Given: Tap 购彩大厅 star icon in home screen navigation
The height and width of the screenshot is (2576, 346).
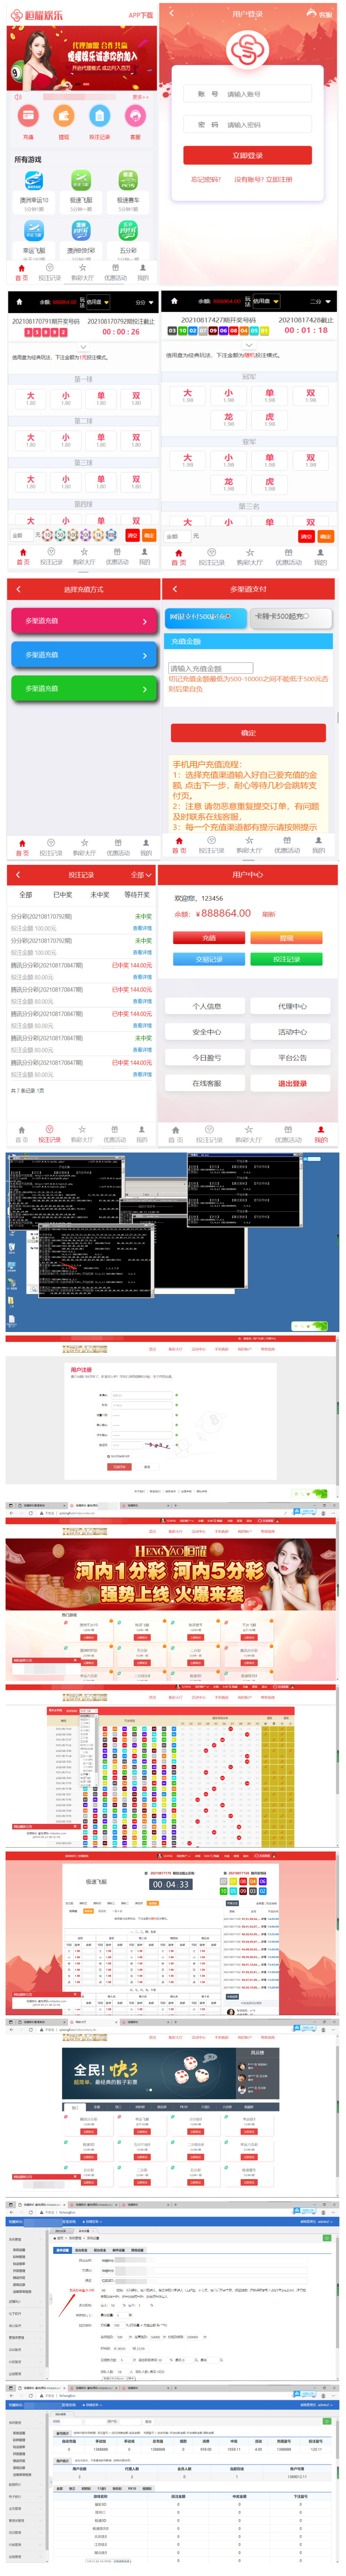Looking at the screenshot, I should 83,268.
